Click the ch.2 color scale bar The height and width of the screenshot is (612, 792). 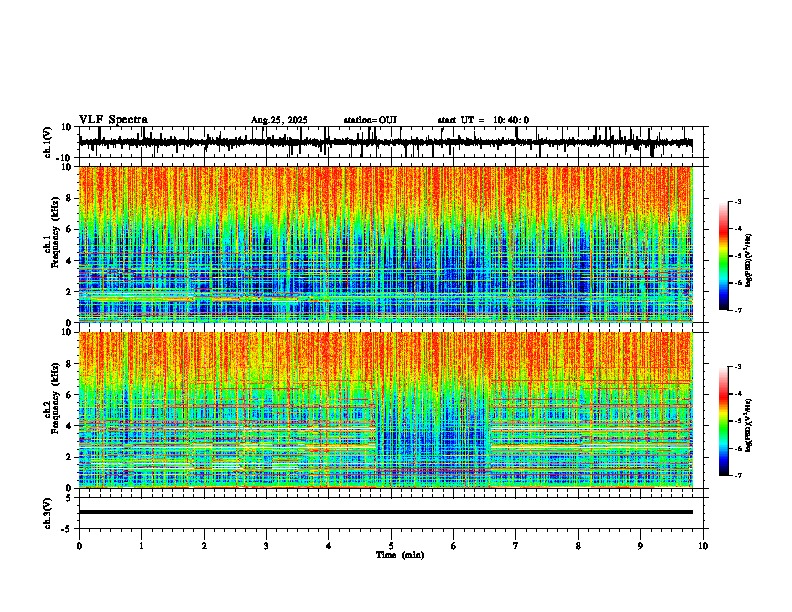pos(724,421)
